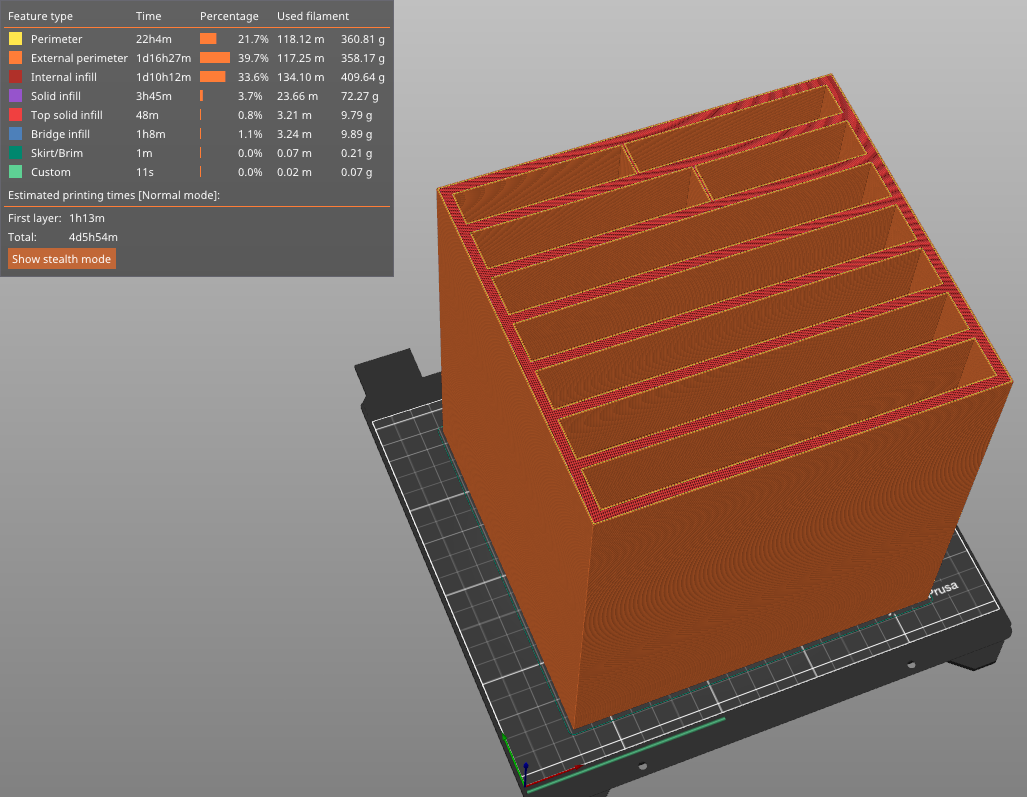The height and width of the screenshot is (797, 1027).
Task: Click the Prusa logo on print bed
Action: (943, 591)
